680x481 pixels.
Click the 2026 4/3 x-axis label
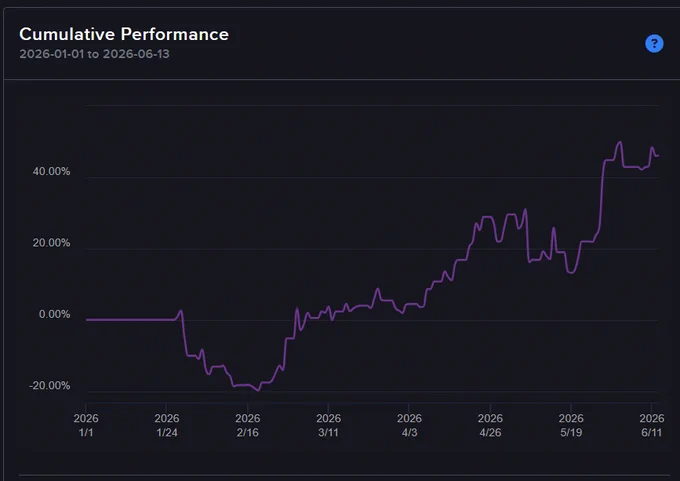pos(409,425)
